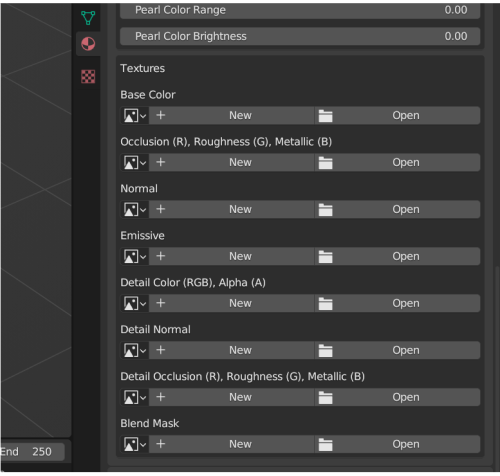Browse images dropdown for Blend Mask
This screenshot has height=476, width=500.
[135, 444]
